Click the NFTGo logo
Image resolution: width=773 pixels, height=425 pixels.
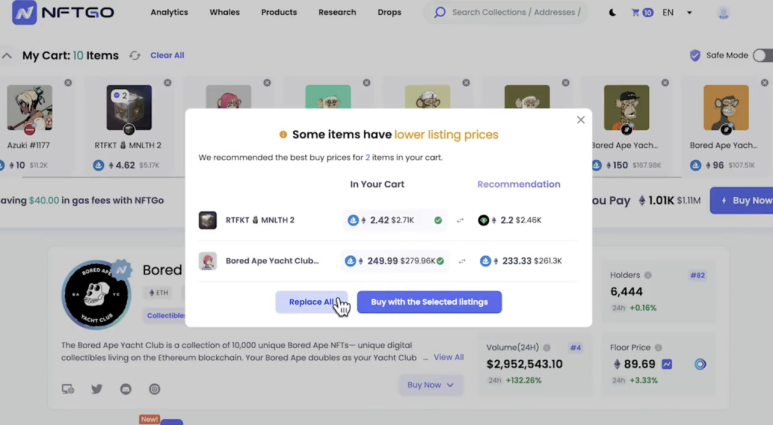click(63, 12)
